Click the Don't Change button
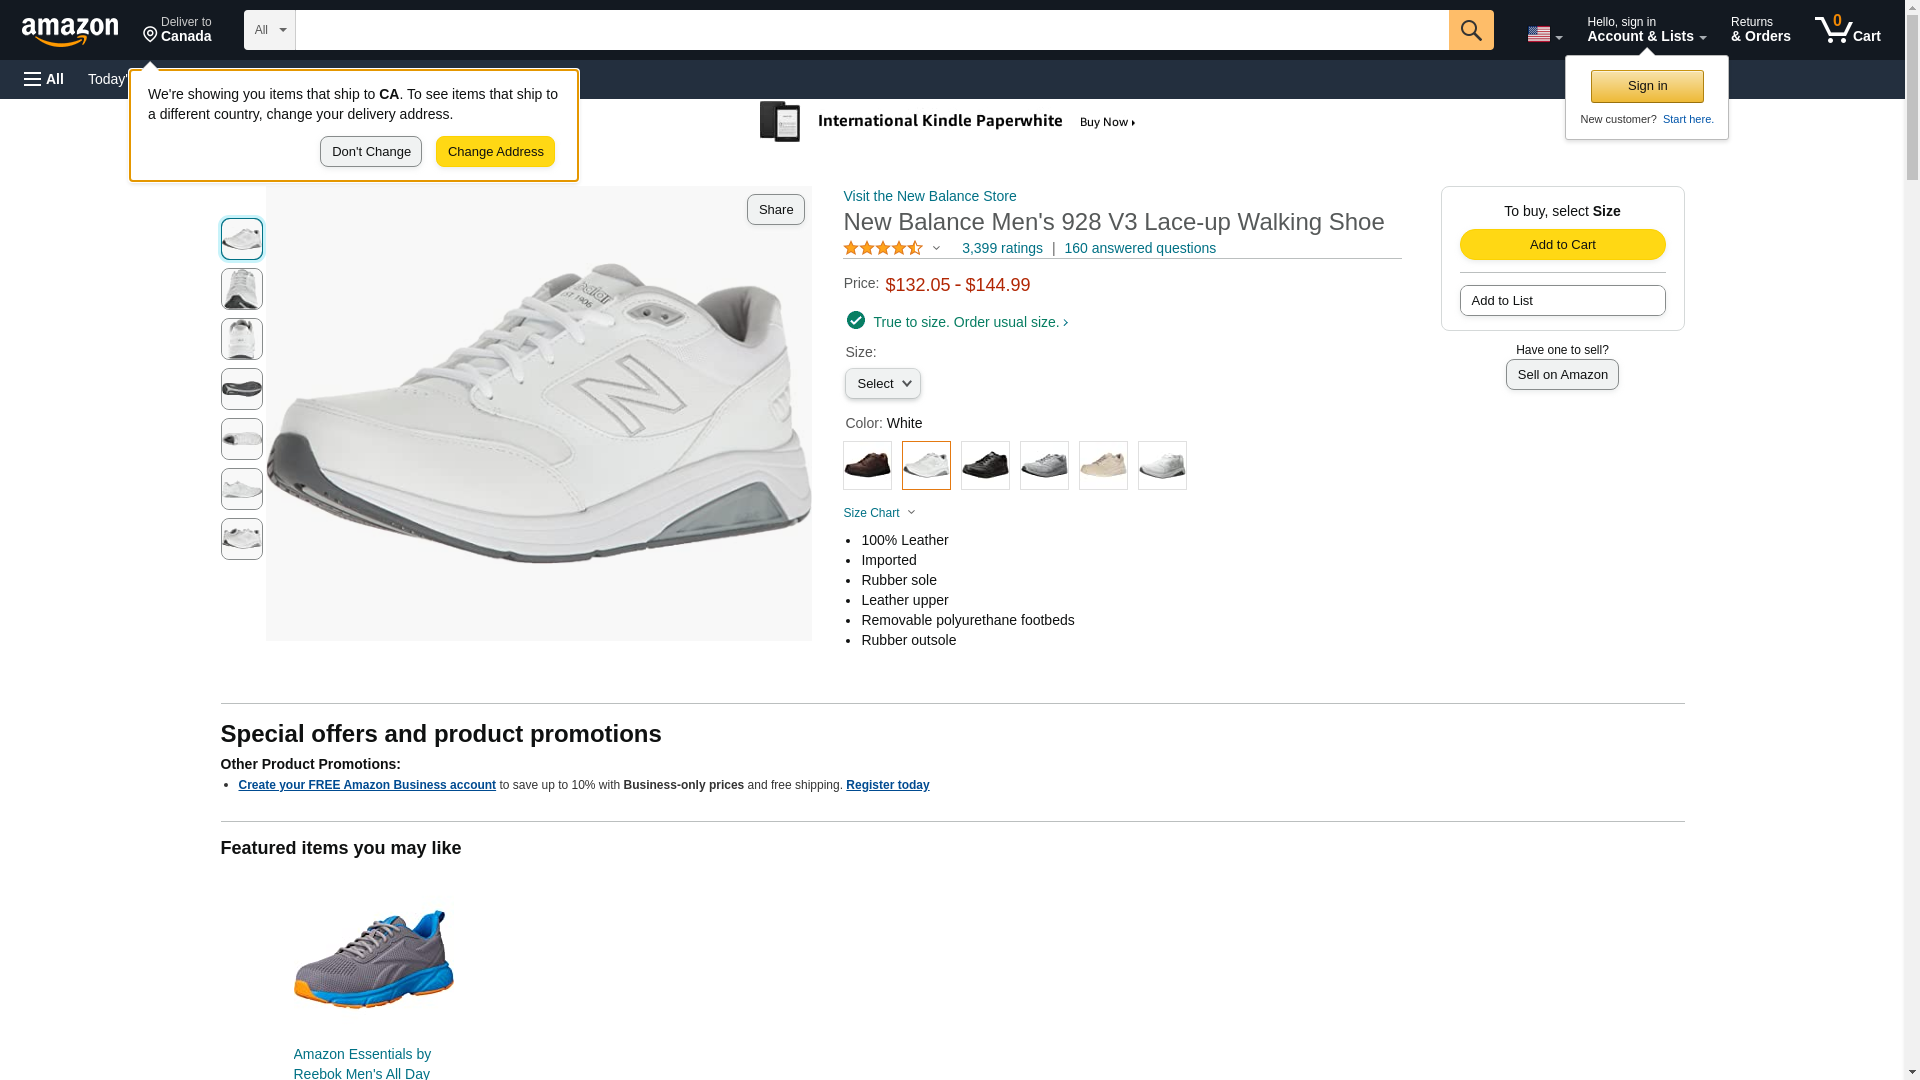 tap(371, 152)
